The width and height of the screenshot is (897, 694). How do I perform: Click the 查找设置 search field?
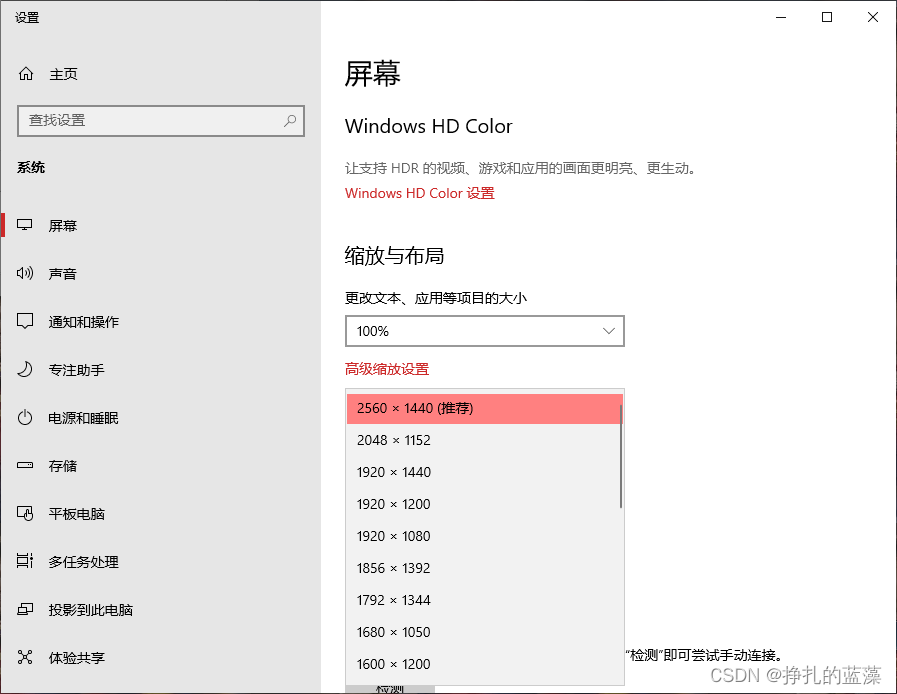point(161,121)
